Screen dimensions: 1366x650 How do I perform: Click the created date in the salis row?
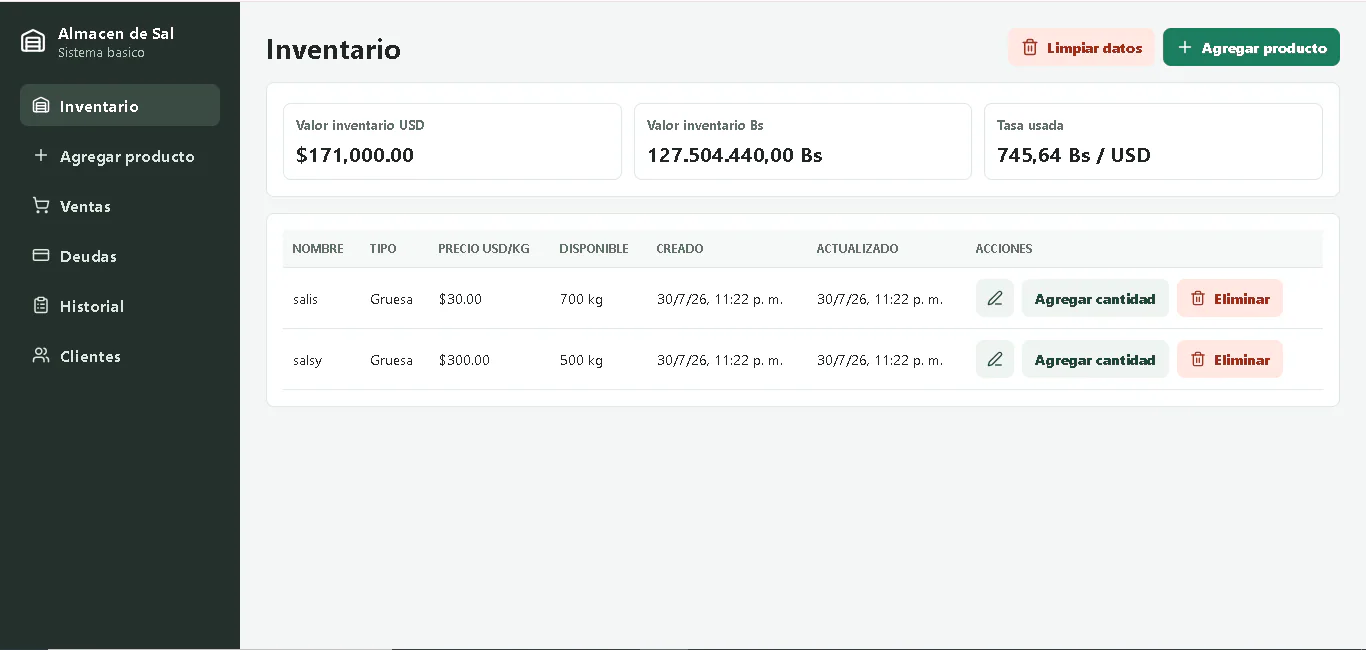[720, 299]
